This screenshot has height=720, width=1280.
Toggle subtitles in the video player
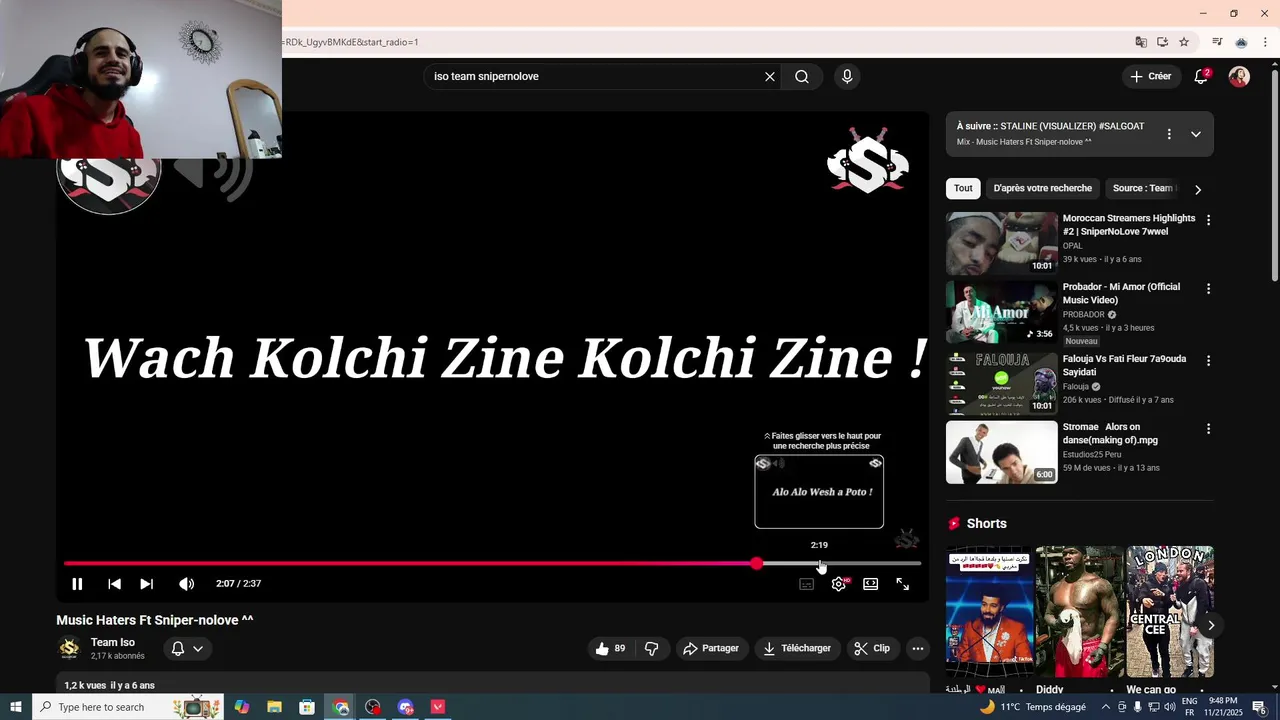tap(806, 584)
